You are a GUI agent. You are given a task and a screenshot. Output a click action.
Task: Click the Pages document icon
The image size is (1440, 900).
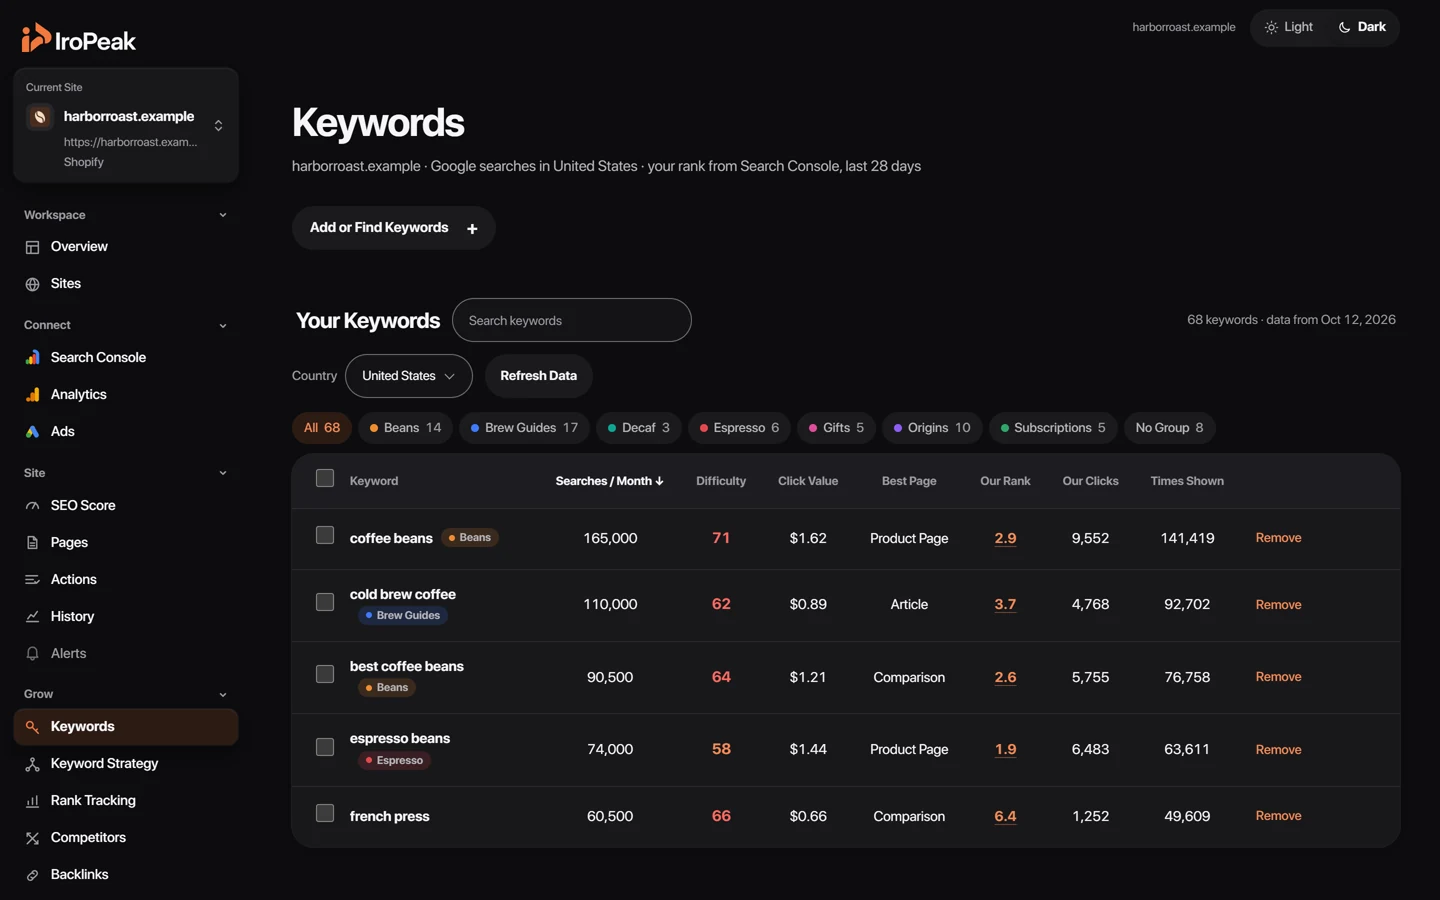click(32, 542)
